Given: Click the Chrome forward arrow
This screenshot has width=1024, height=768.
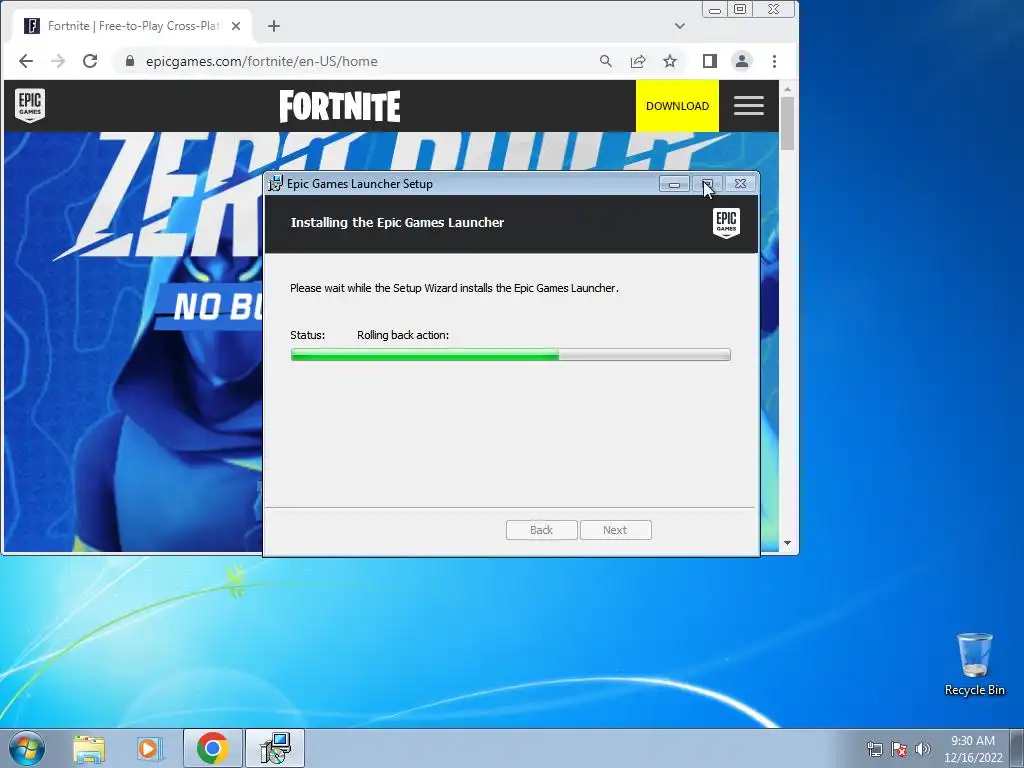Looking at the screenshot, I should point(58,61).
